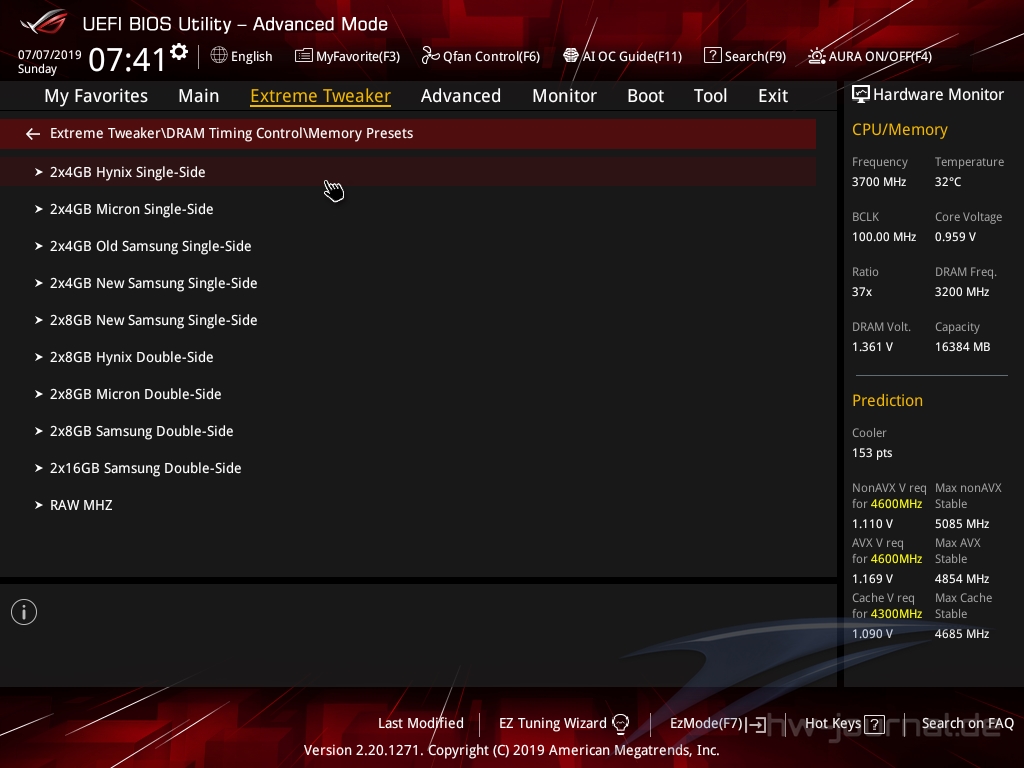Open the Advanced tab
Screen dimensions: 1024x768
[460, 96]
